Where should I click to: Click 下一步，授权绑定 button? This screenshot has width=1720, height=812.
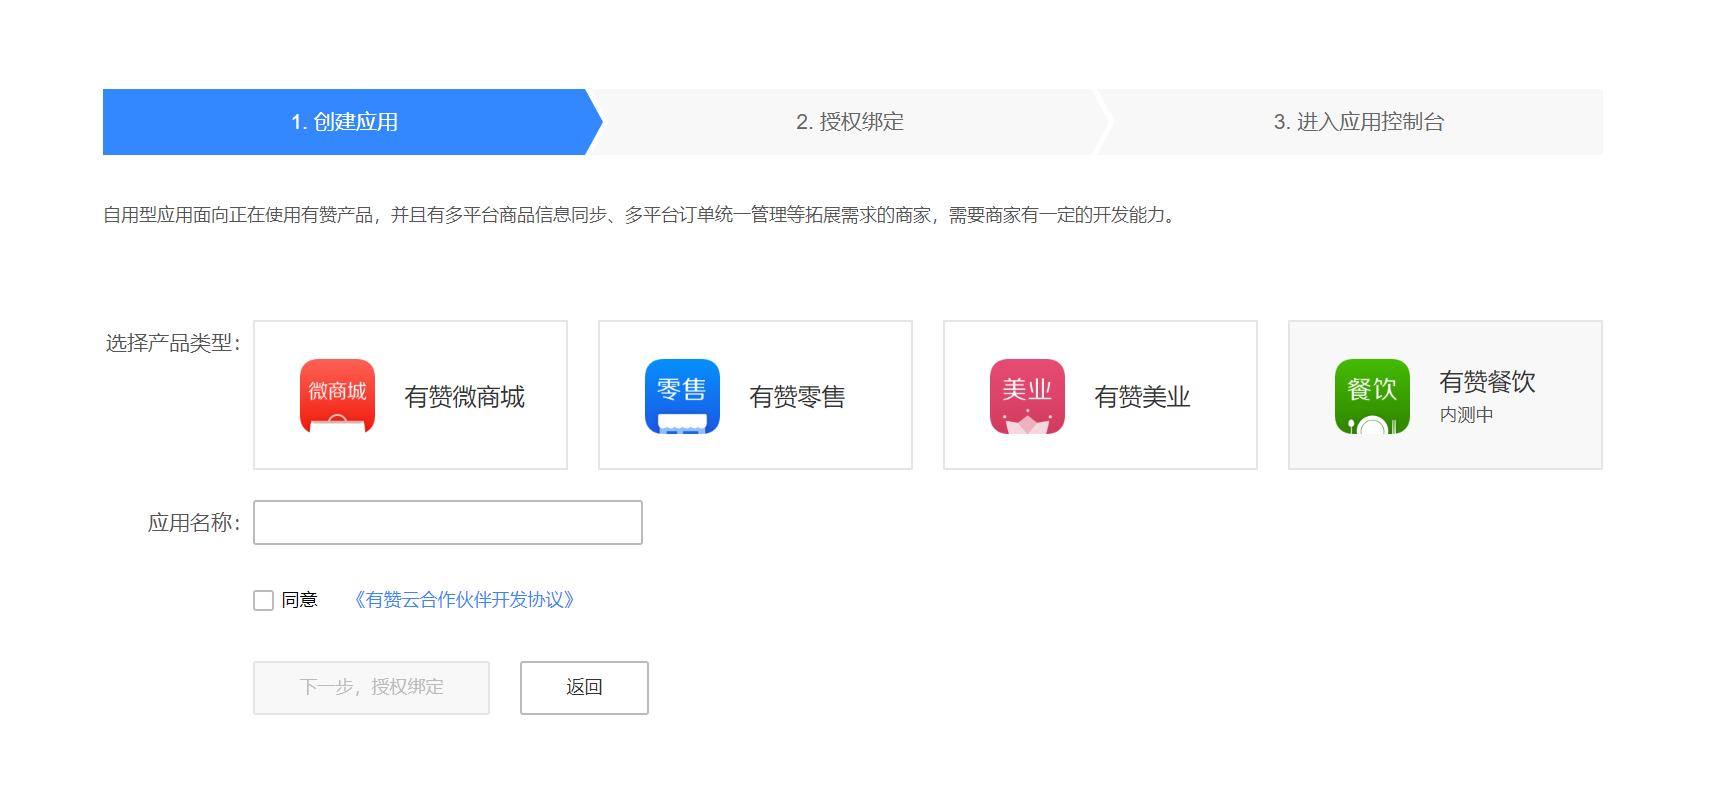(371, 688)
